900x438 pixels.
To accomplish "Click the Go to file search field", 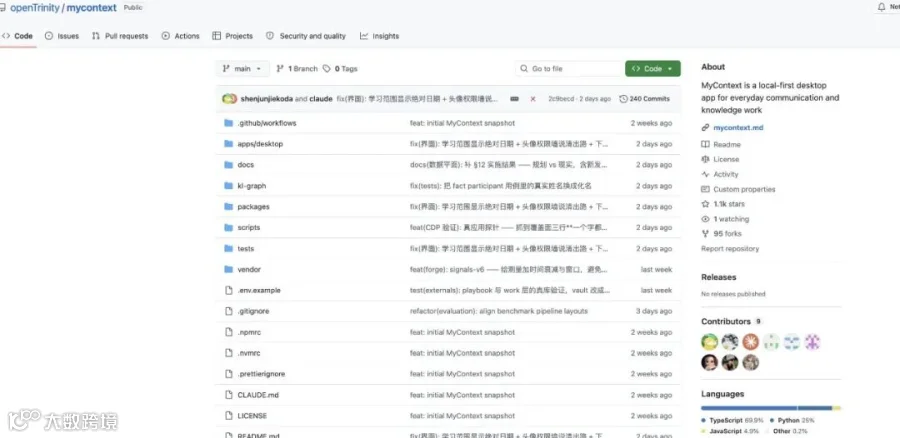I will 568,68.
